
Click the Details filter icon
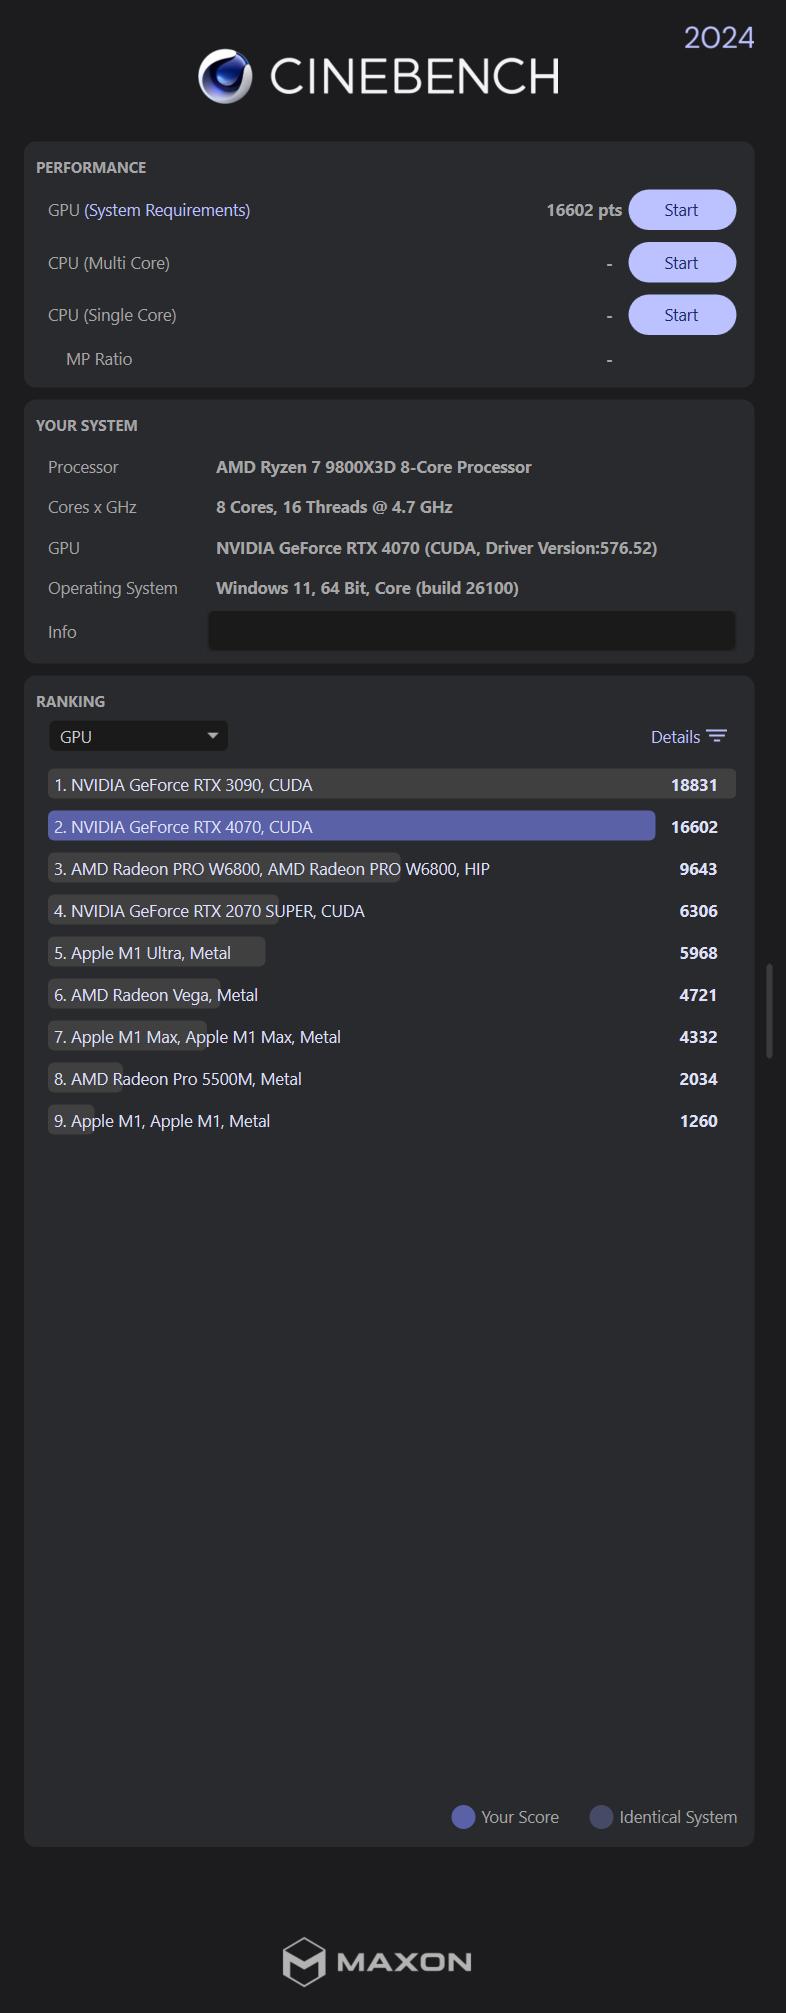coord(718,736)
